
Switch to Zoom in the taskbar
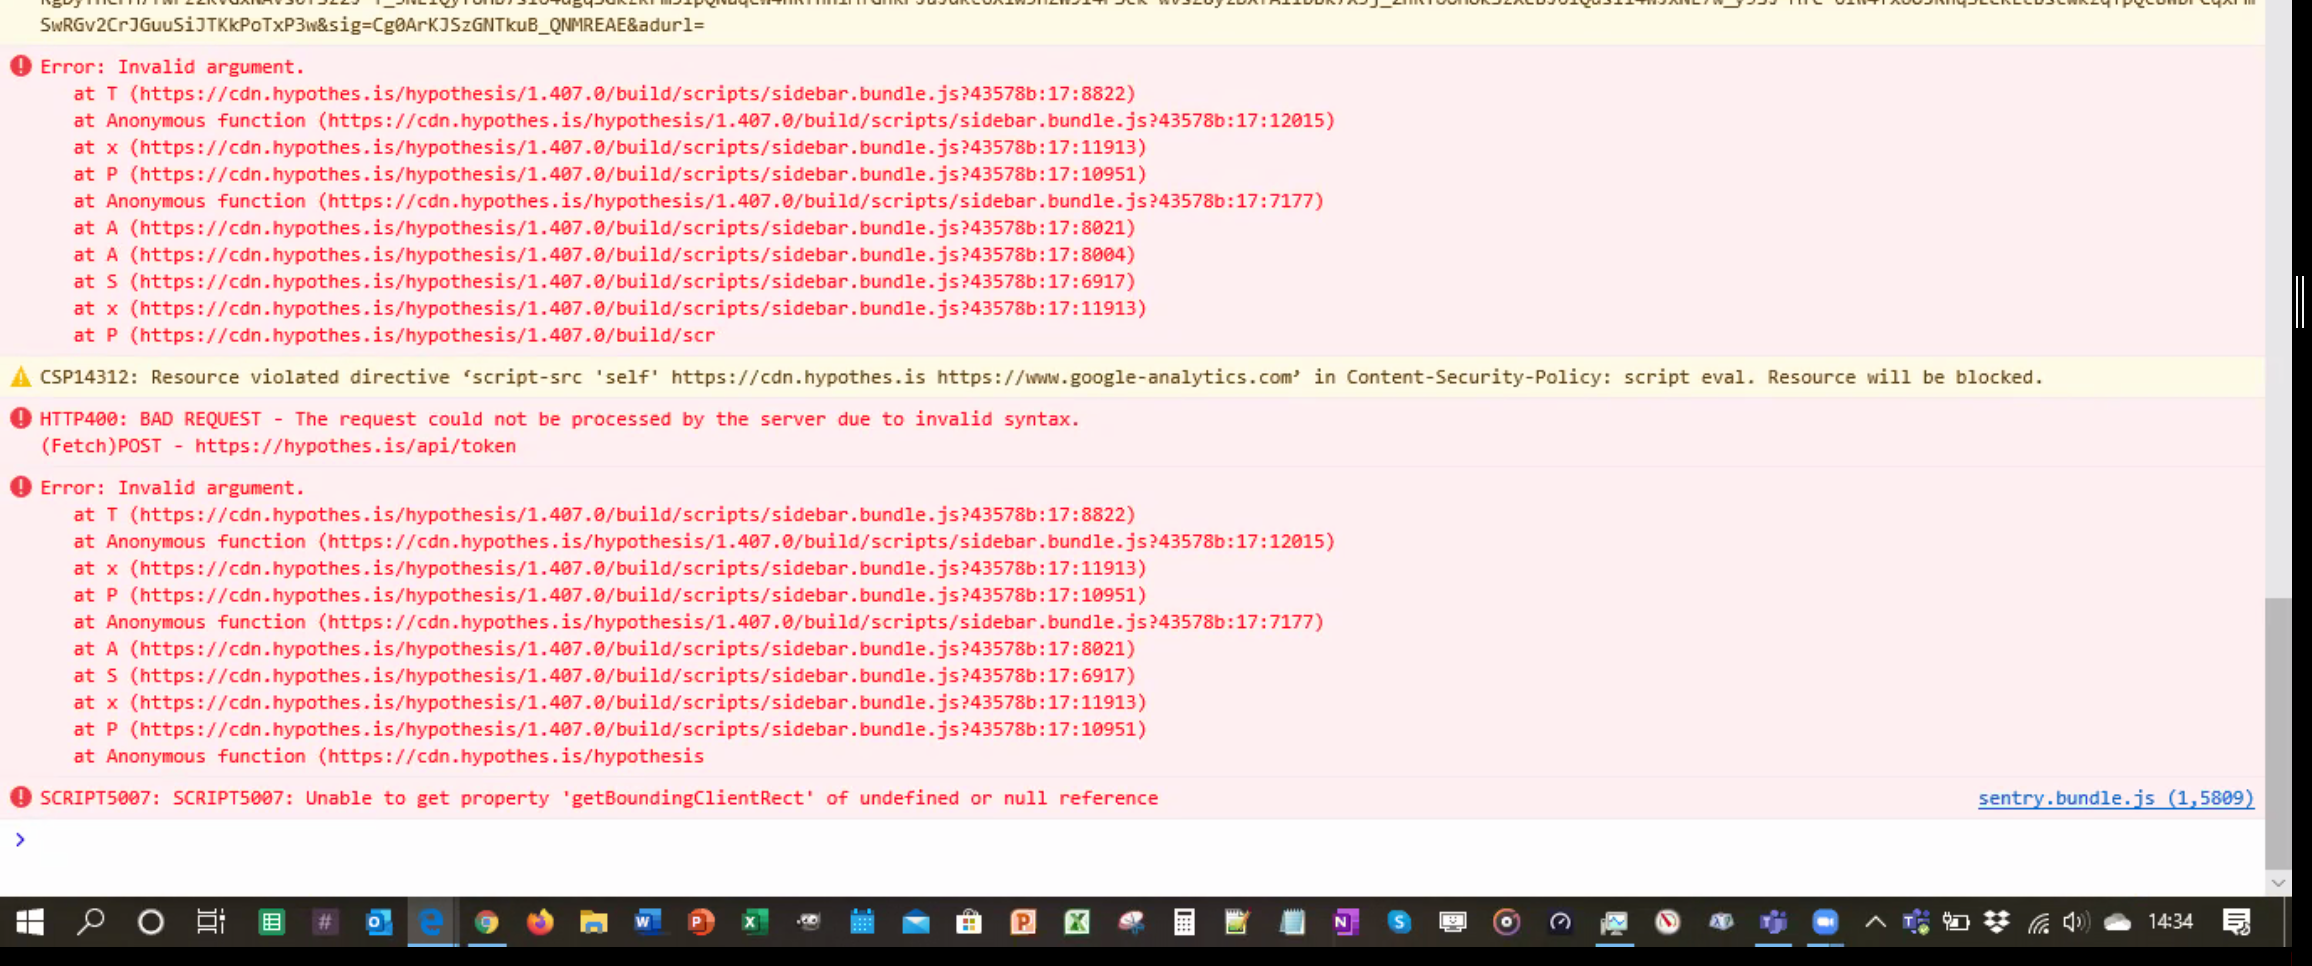(x=1826, y=922)
